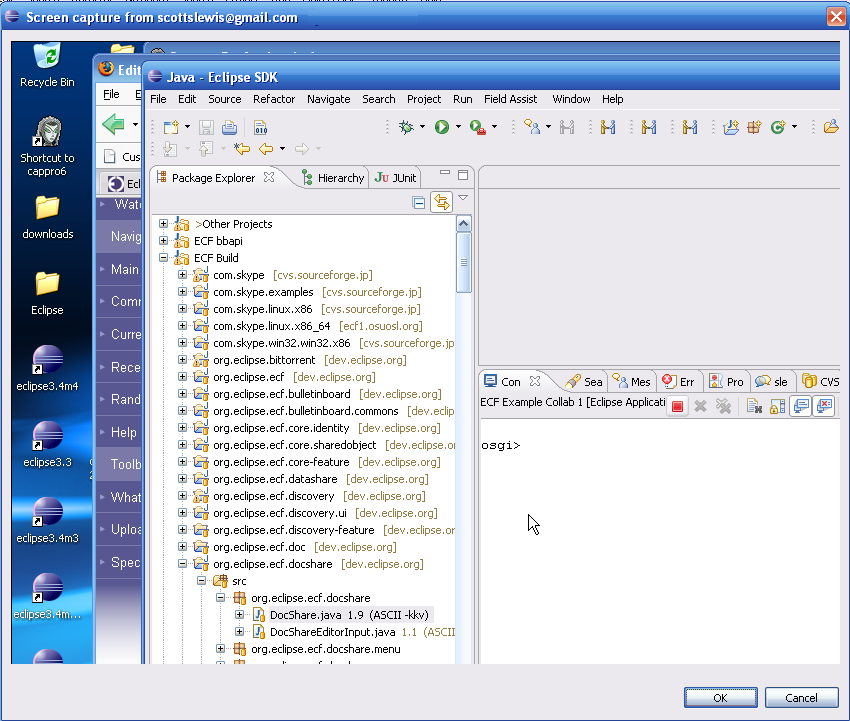Expand the org.eclipse.bittorrent project

click(x=182, y=359)
